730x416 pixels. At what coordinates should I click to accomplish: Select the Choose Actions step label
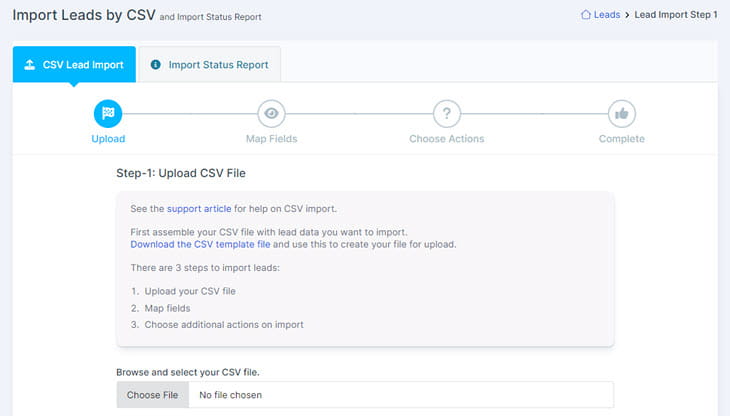point(446,139)
